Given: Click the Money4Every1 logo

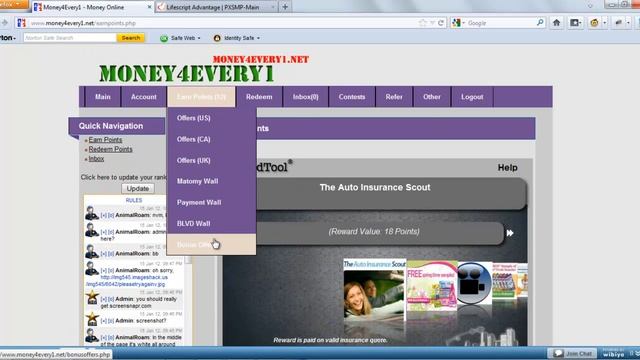Looking at the screenshot, I should [187, 73].
